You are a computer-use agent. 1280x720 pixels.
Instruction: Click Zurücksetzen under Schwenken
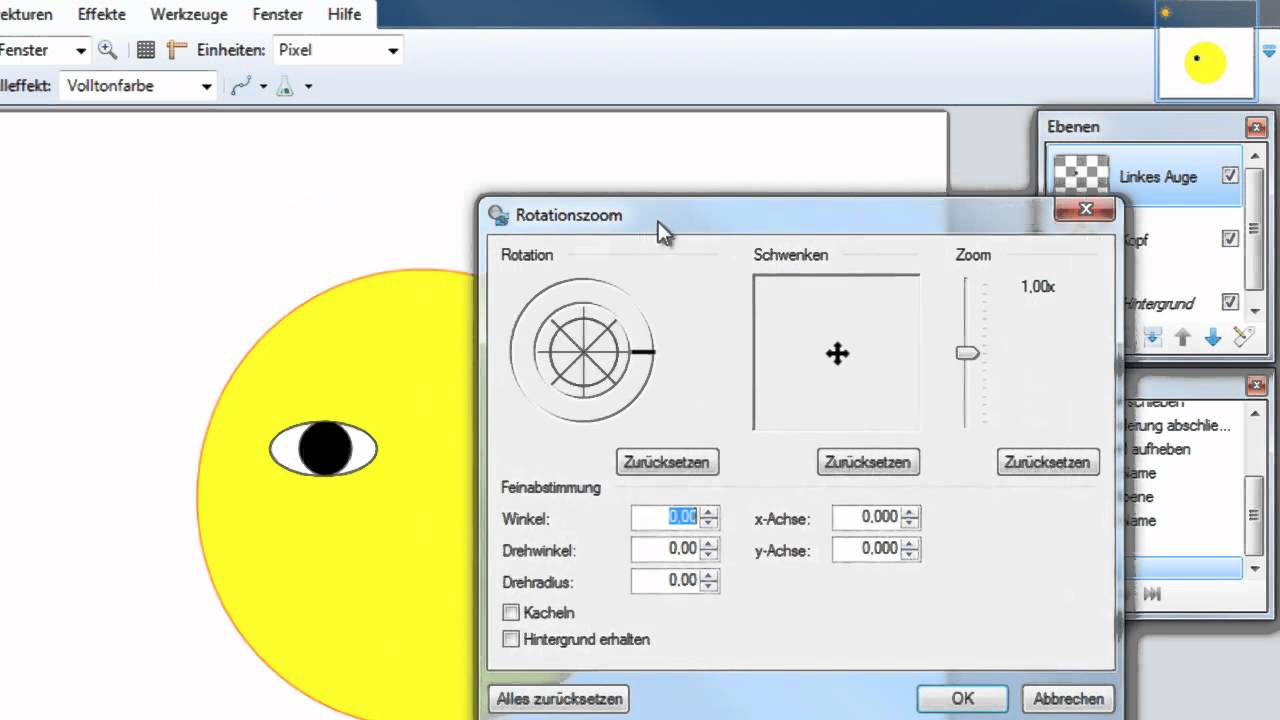[x=868, y=462]
